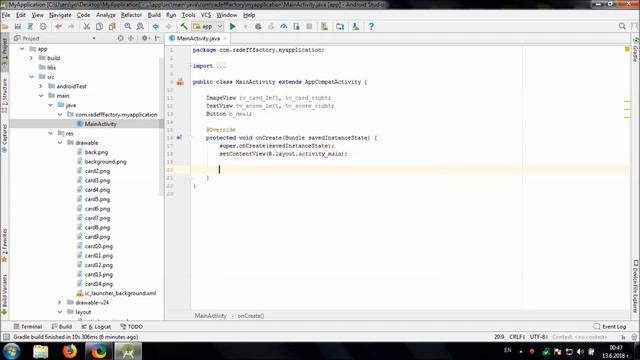
Task: Click the Windows Start button
Action: [11, 351]
